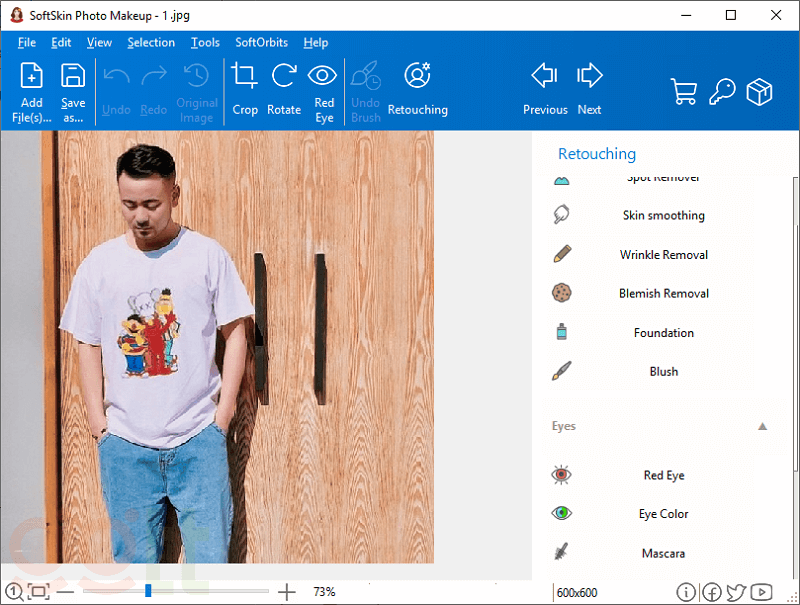Open the Retouching tool in toolbar
The image size is (800, 605).
click(x=417, y=77)
